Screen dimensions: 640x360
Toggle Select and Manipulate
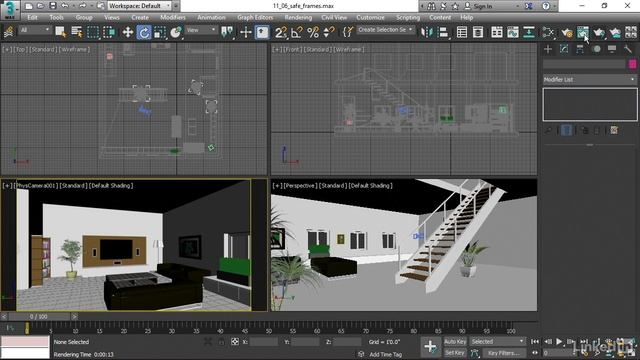[246, 32]
